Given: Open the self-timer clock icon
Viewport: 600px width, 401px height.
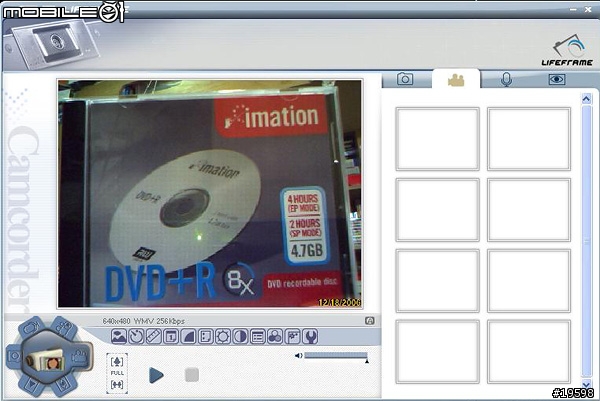Looking at the screenshot, I should pos(136,336).
